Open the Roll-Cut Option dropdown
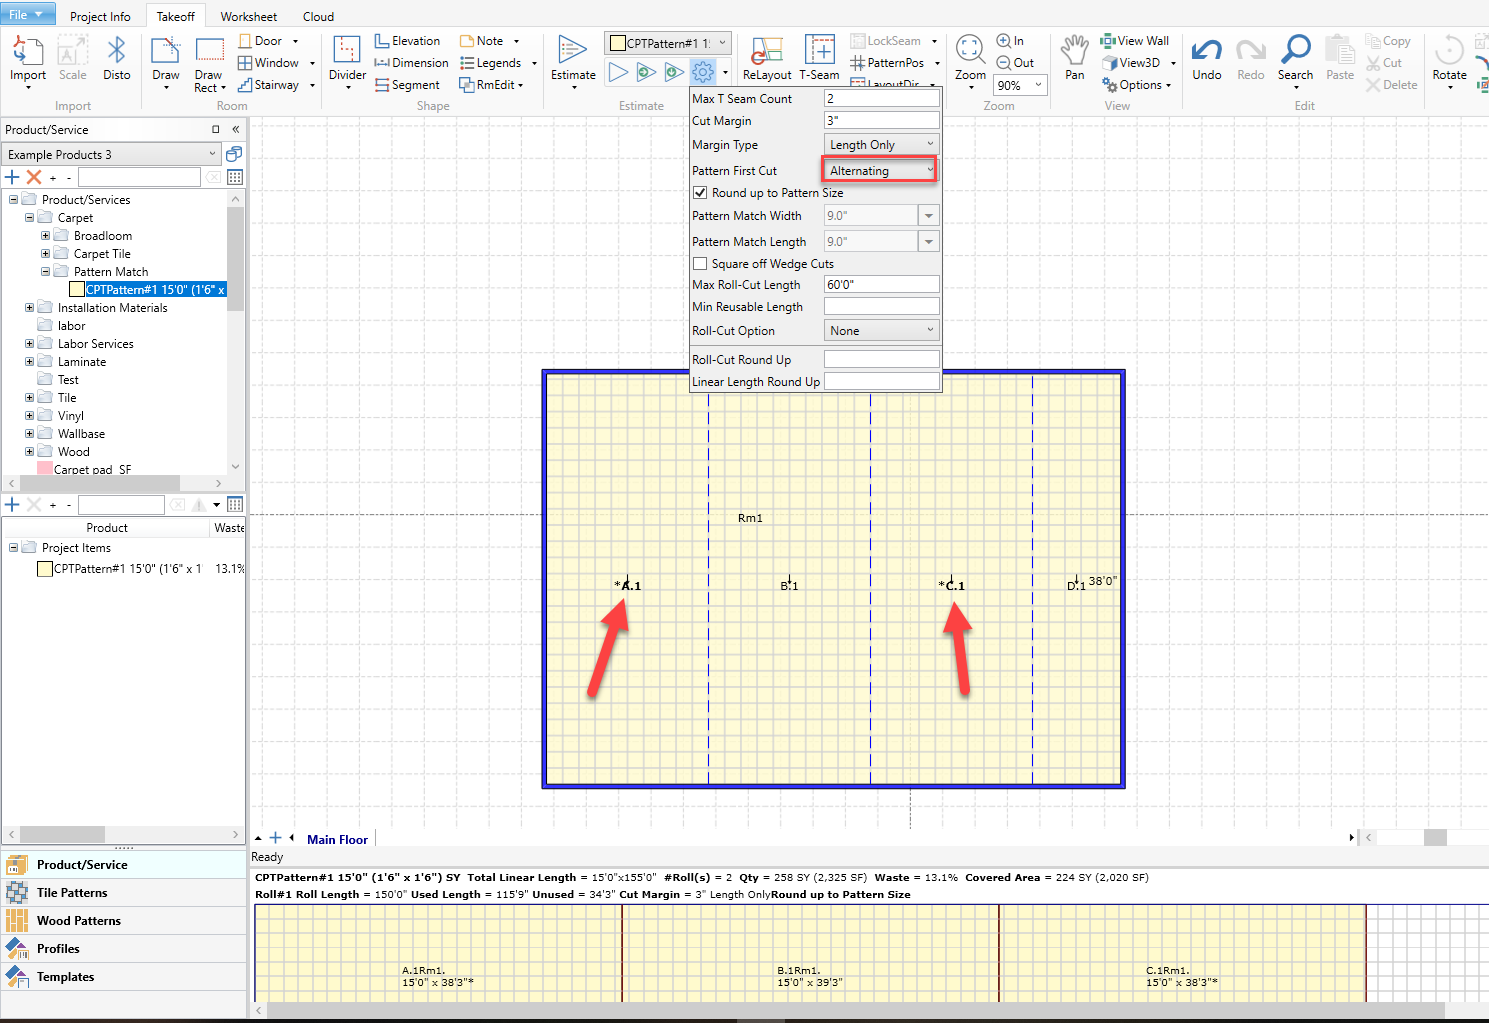The width and height of the screenshot is (1489, 1023). tap(880, 331)
